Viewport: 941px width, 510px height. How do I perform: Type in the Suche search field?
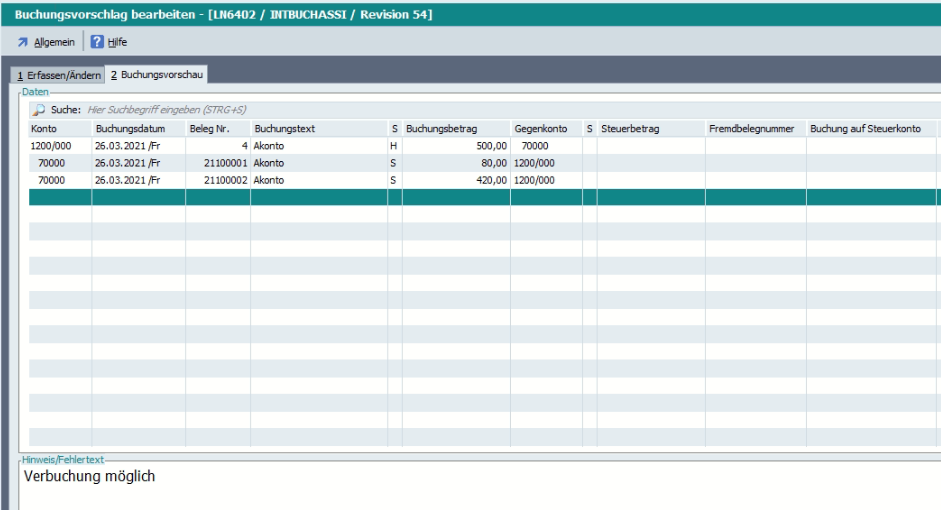(200, 109)
